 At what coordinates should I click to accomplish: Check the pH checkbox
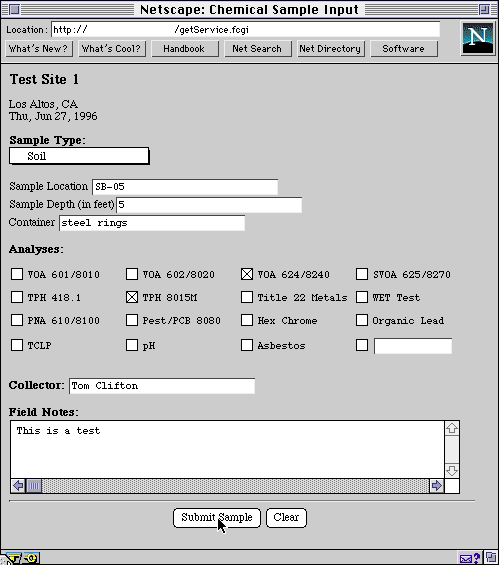point(132,345)
